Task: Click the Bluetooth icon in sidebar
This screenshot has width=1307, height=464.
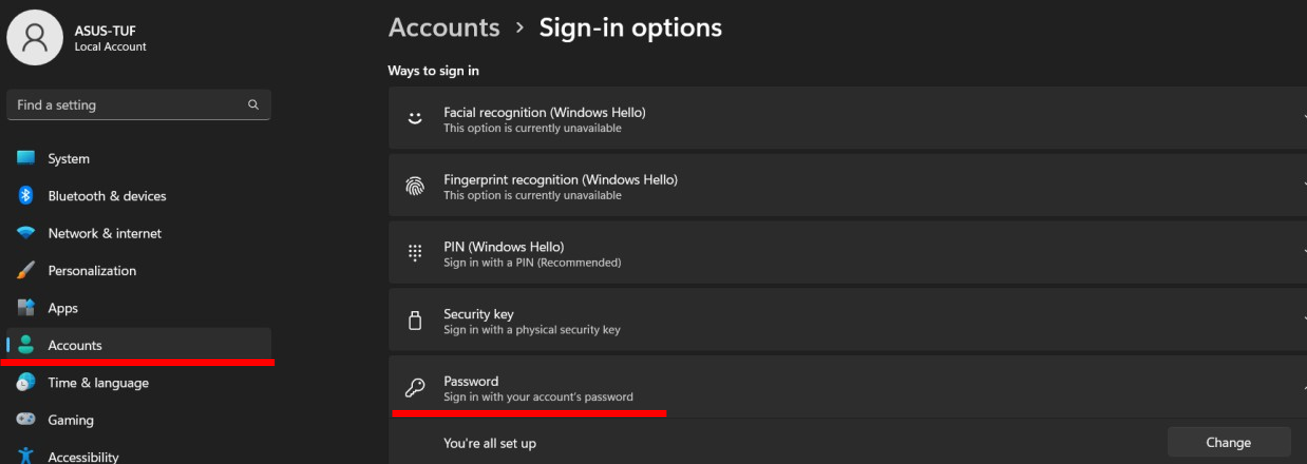Action: (x=26, y=196)
